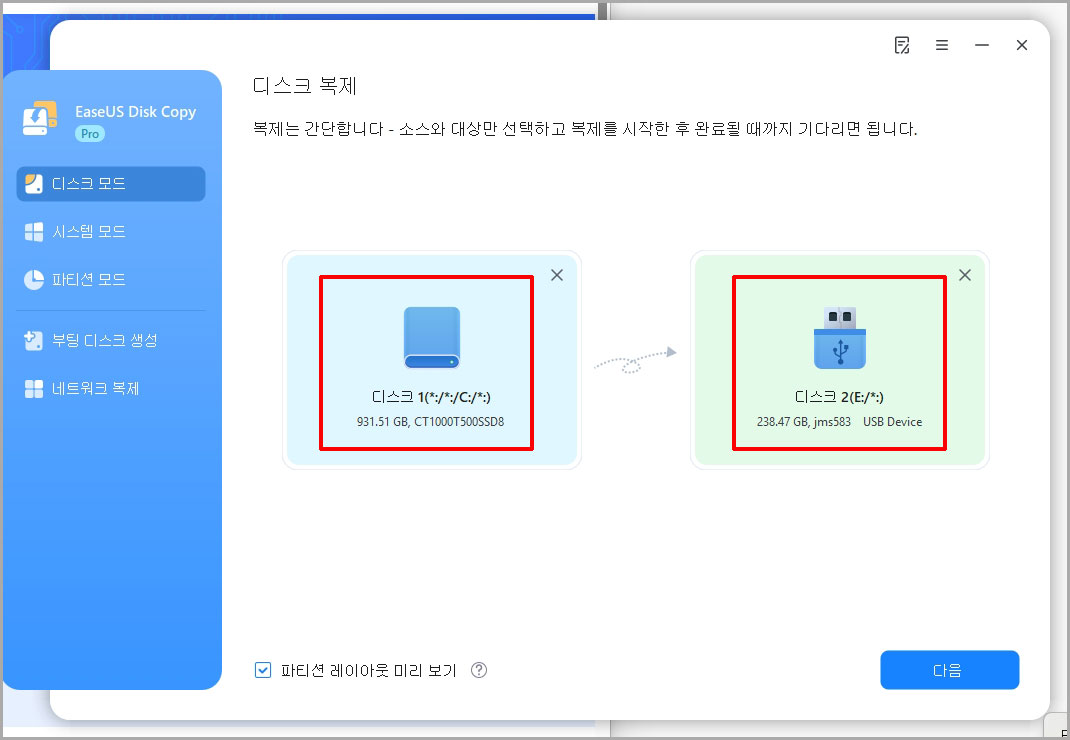This screenshot has width=1070, height=740.
Task: Select the 디스크 모드 menu entry
Action: pos(110,183)
